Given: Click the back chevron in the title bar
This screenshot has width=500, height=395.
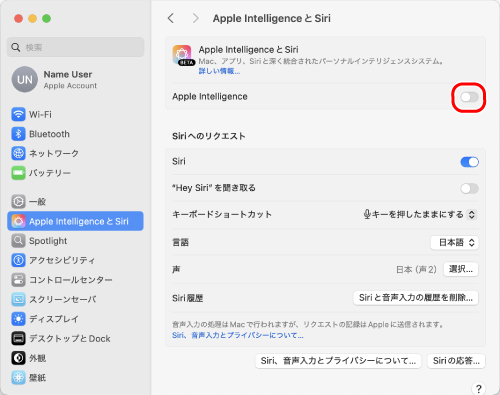Looking at the screenshot, I should point(171,18).
